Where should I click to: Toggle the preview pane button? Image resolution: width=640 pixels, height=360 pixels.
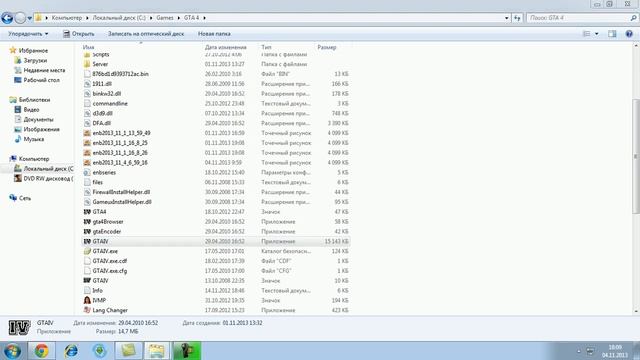pyautogui.click(x=612, y=34)
